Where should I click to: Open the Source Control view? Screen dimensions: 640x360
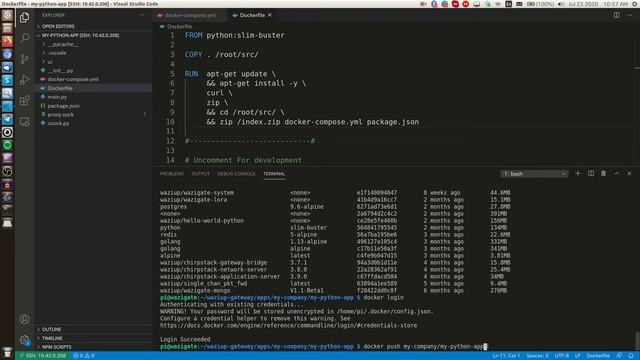[24, 59]
